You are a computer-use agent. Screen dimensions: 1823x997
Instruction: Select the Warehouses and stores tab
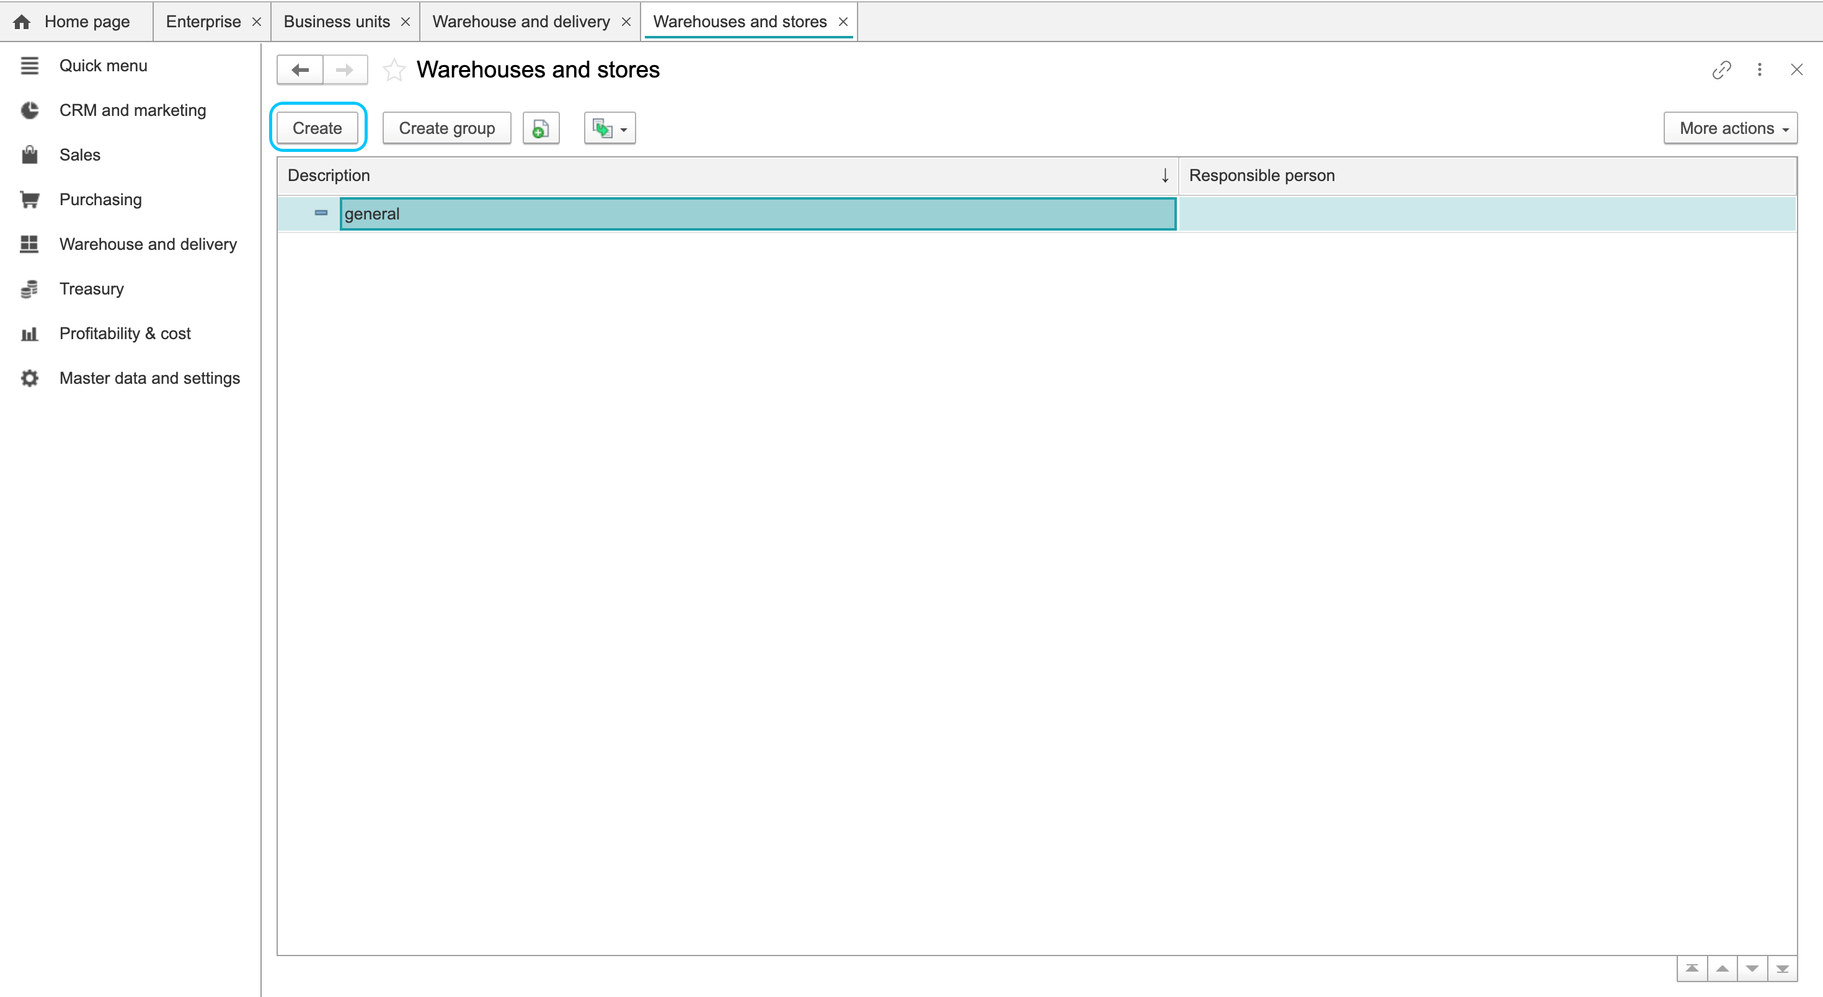740,22
